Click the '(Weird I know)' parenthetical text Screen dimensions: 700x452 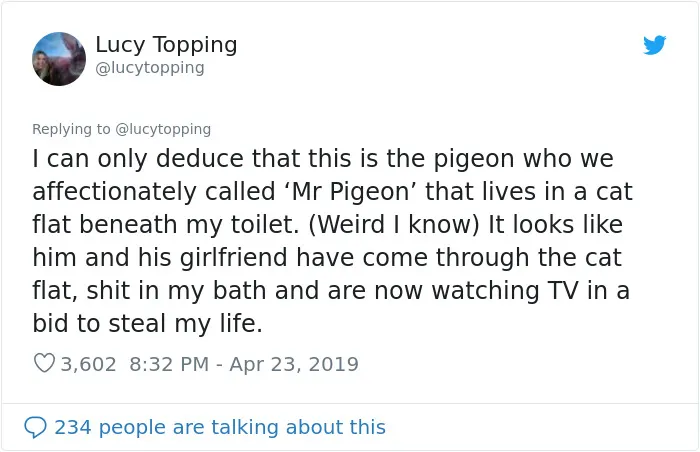click(x=394, y=225)
